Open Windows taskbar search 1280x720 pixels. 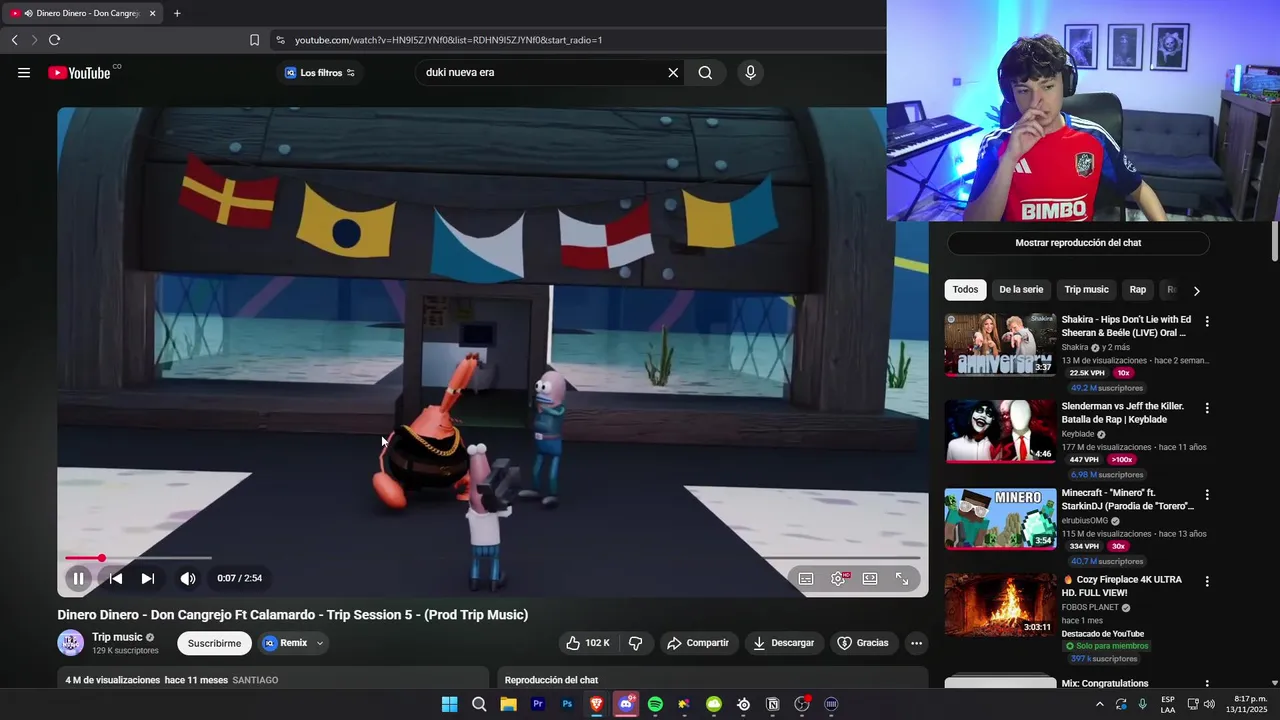click(x=479, y=704)
